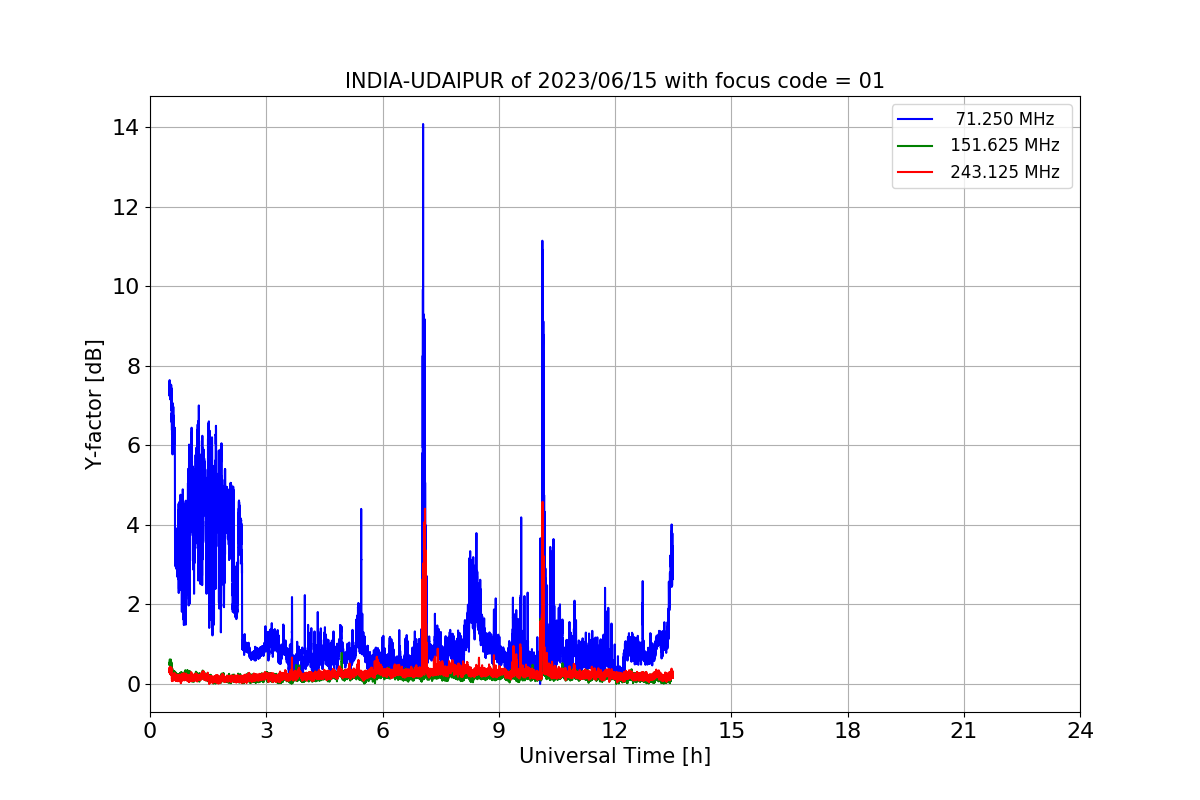Click the green line sample in legend
This screenshot has width=1200, height=800.
click(915, 146)
